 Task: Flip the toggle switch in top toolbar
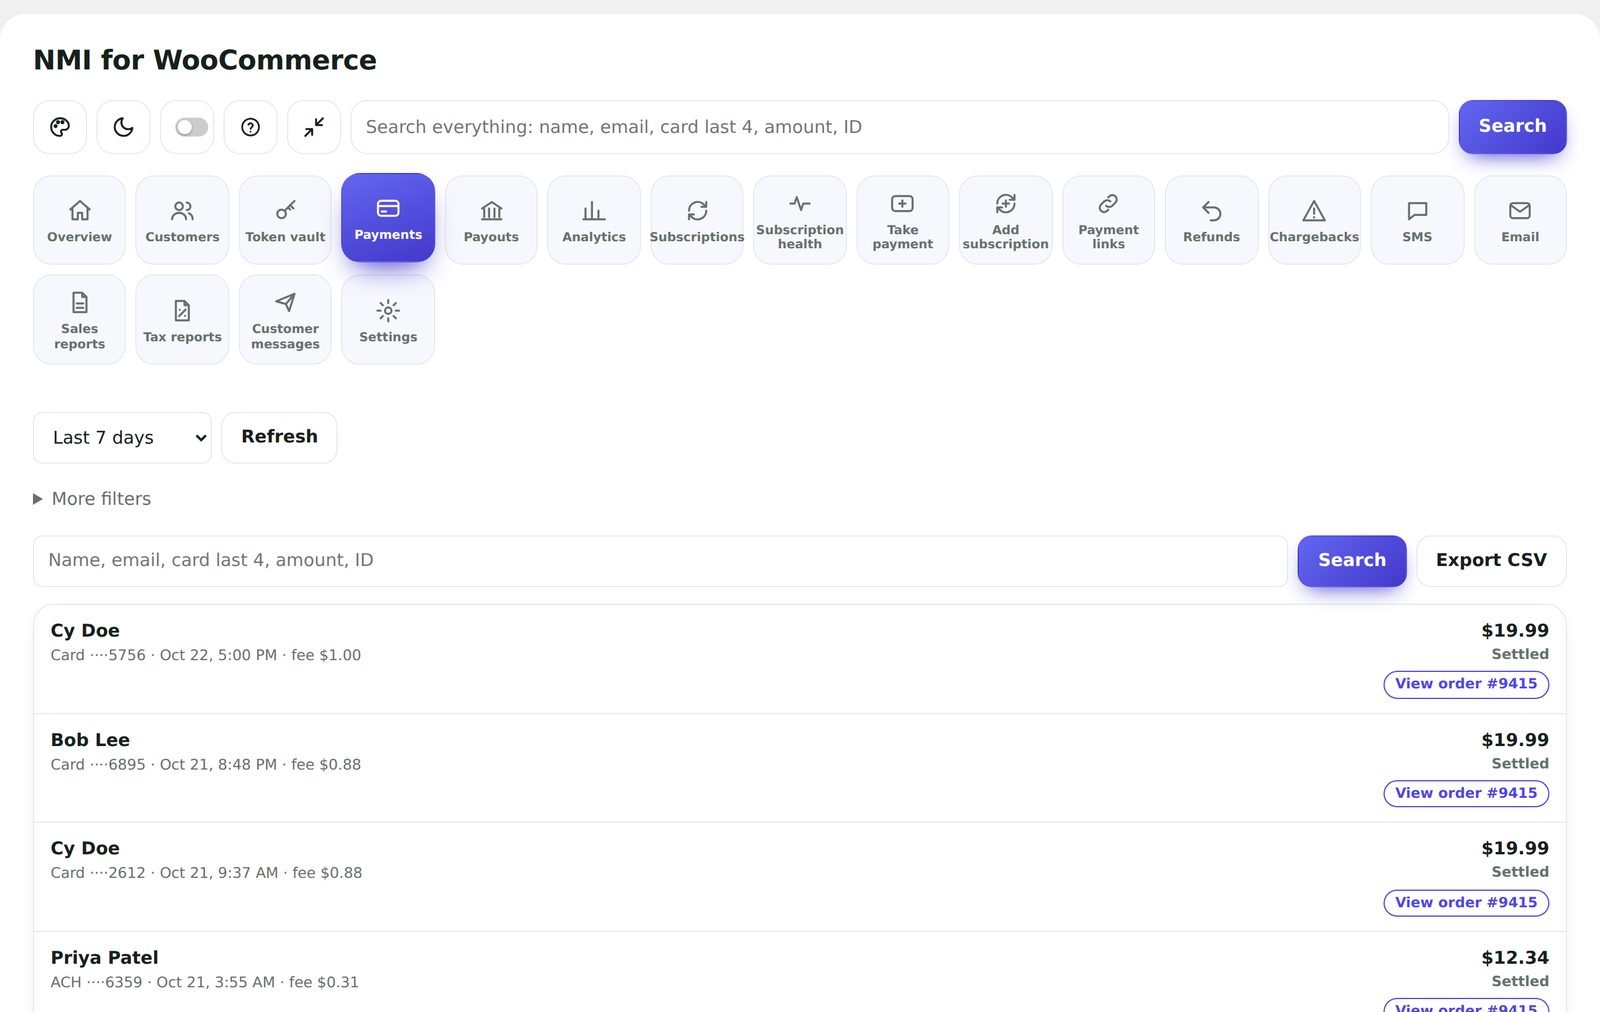[191, 127]
